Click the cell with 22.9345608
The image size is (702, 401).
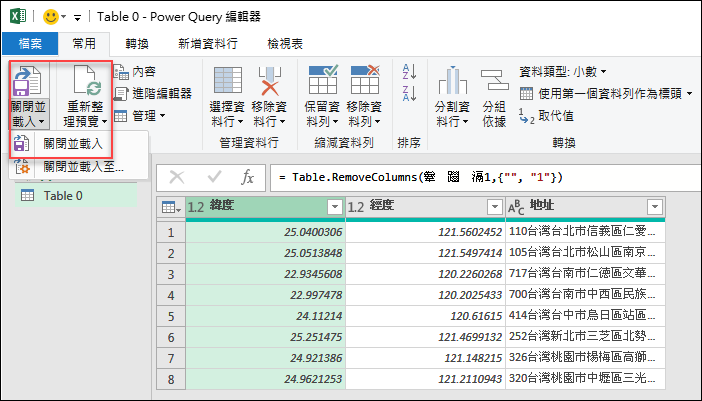click(265, 274)
